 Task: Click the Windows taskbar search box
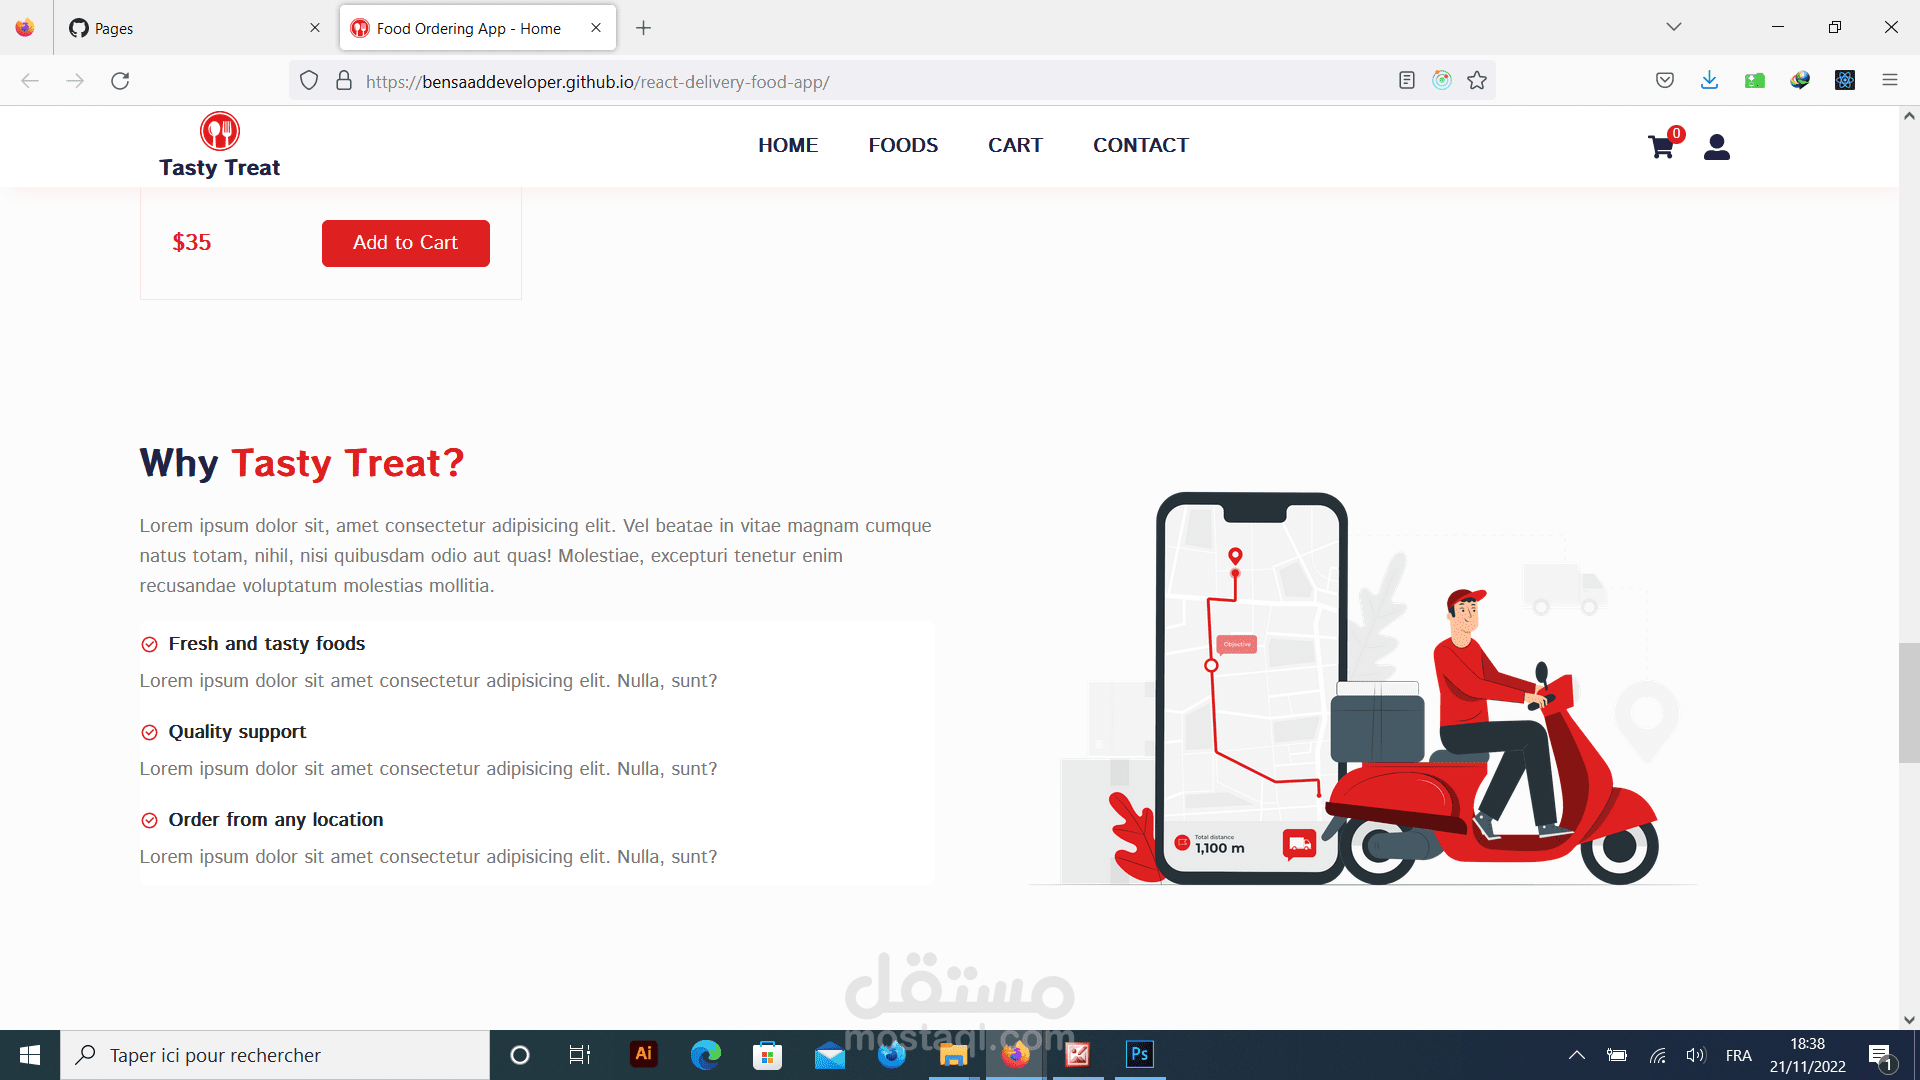275,1055
